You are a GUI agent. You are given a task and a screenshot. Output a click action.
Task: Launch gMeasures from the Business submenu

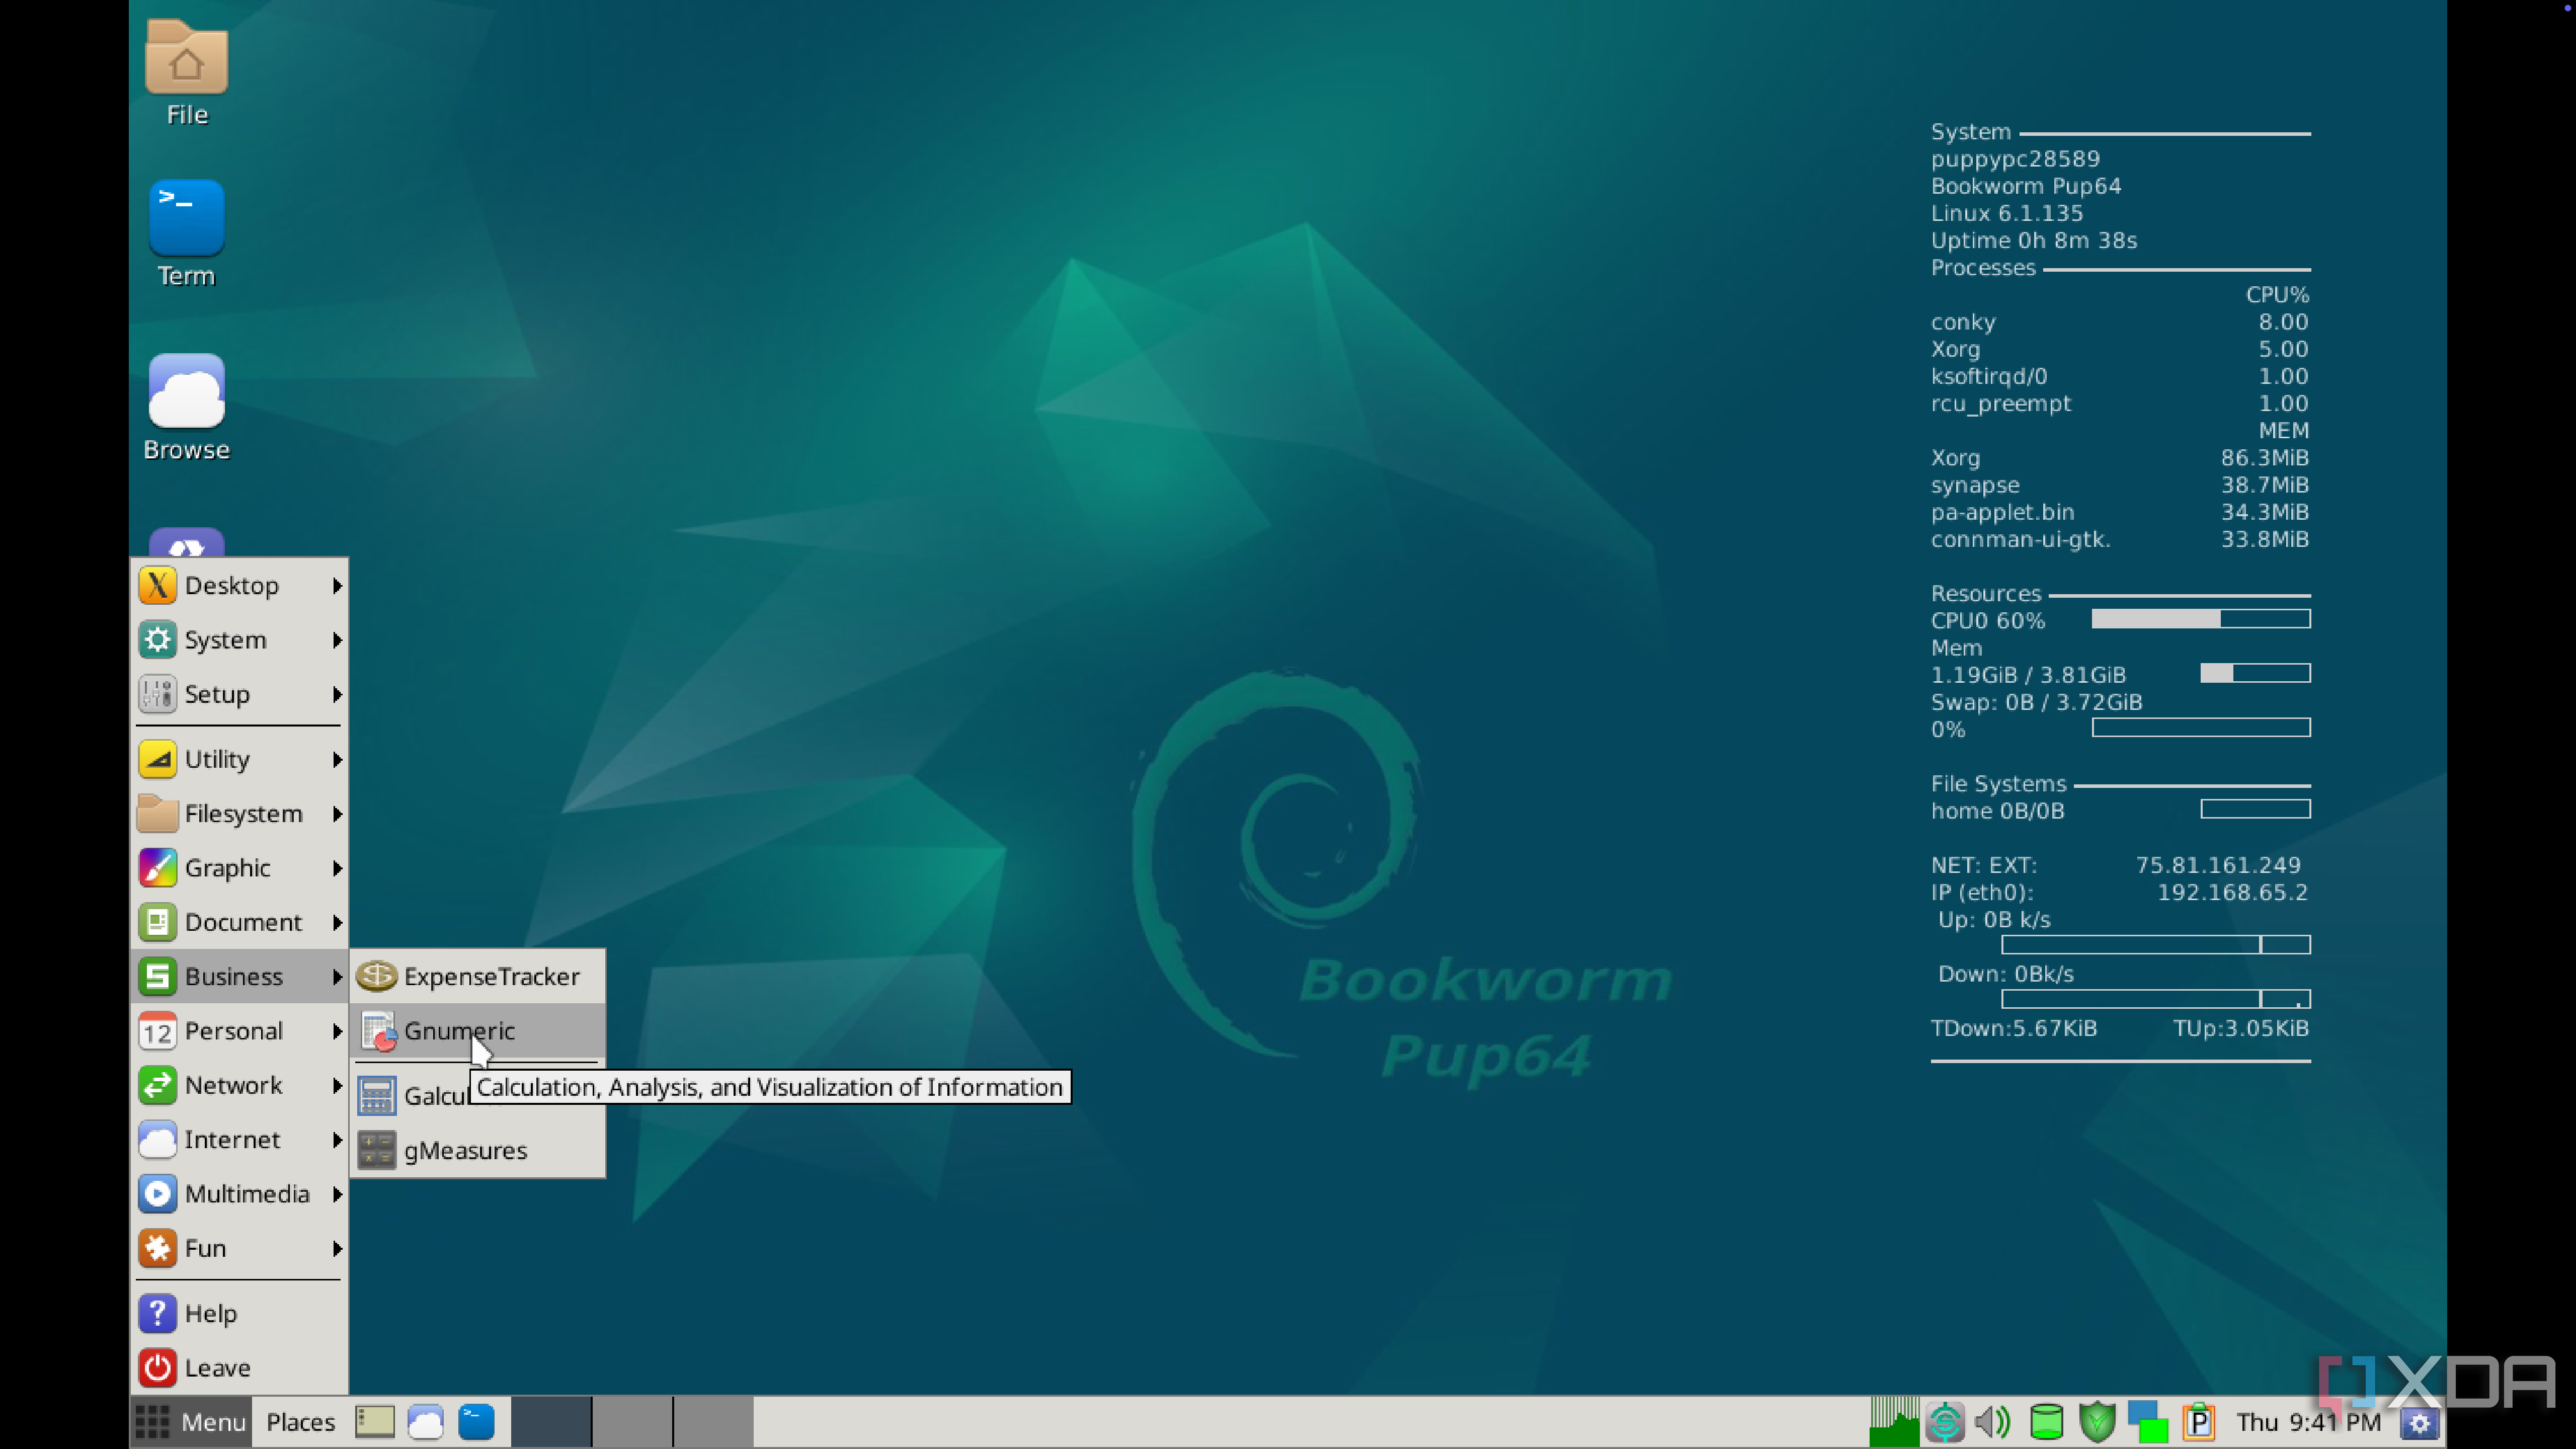478,1150
